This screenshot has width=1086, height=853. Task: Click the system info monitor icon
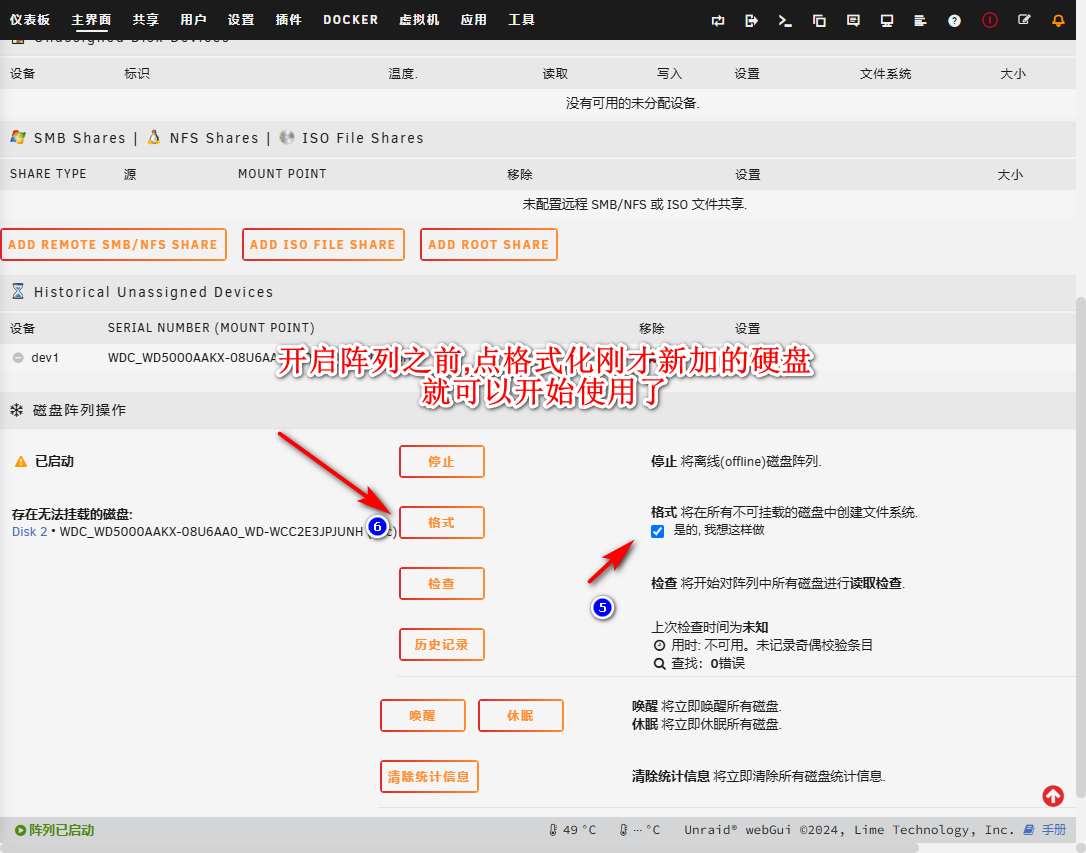tap(887, 20)
